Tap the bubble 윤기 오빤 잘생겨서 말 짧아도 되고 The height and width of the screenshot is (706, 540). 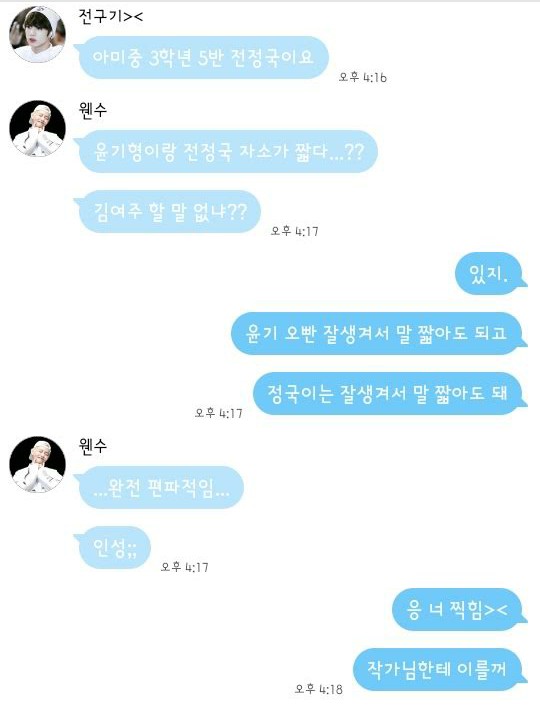pyautogui.click(x=379, y=333)
